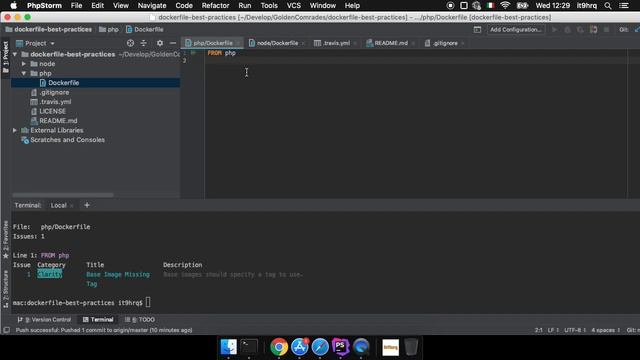Screen dimensions: 640x360
Task: Click the Wi-Fi icon in menu bar
Action: (x=505, y=6)
